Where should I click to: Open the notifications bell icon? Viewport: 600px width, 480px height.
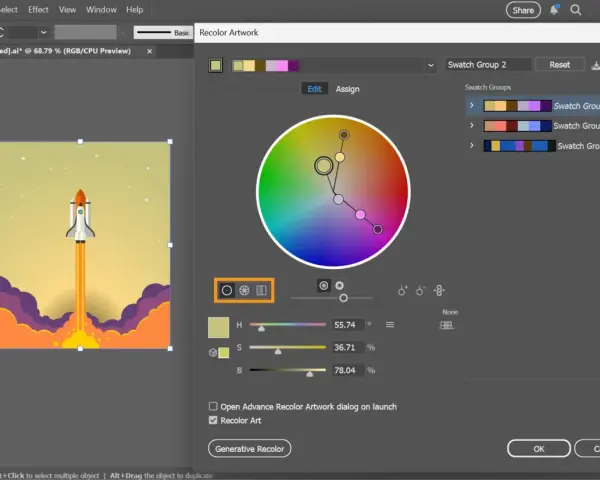pos(554,10)
